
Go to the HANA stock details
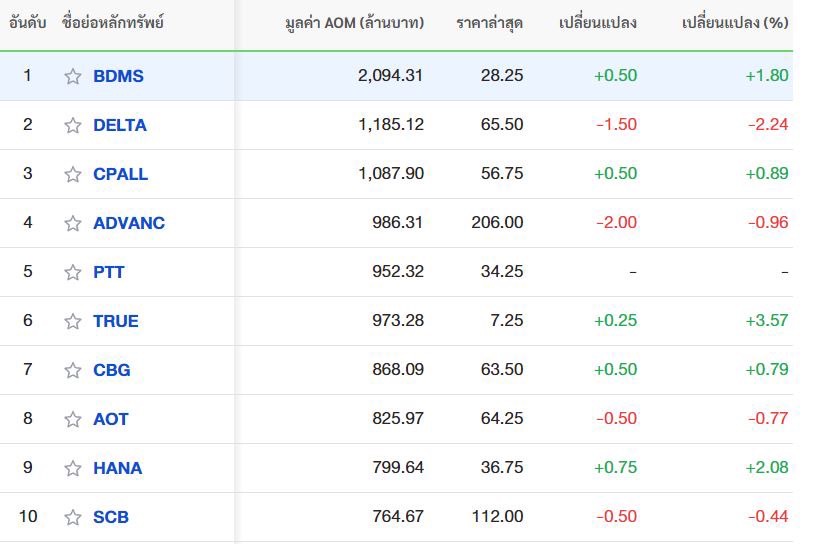tap(117, 468)
